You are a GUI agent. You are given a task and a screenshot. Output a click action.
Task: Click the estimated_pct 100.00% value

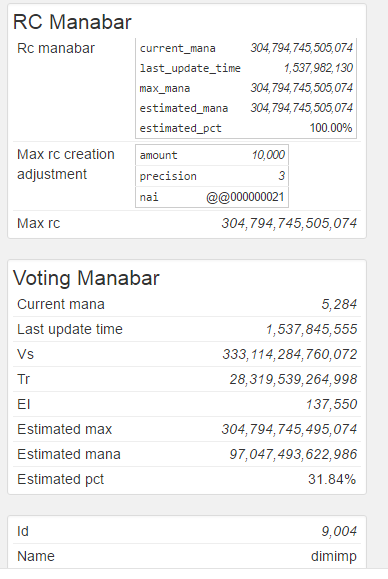(x=331, y=128)
